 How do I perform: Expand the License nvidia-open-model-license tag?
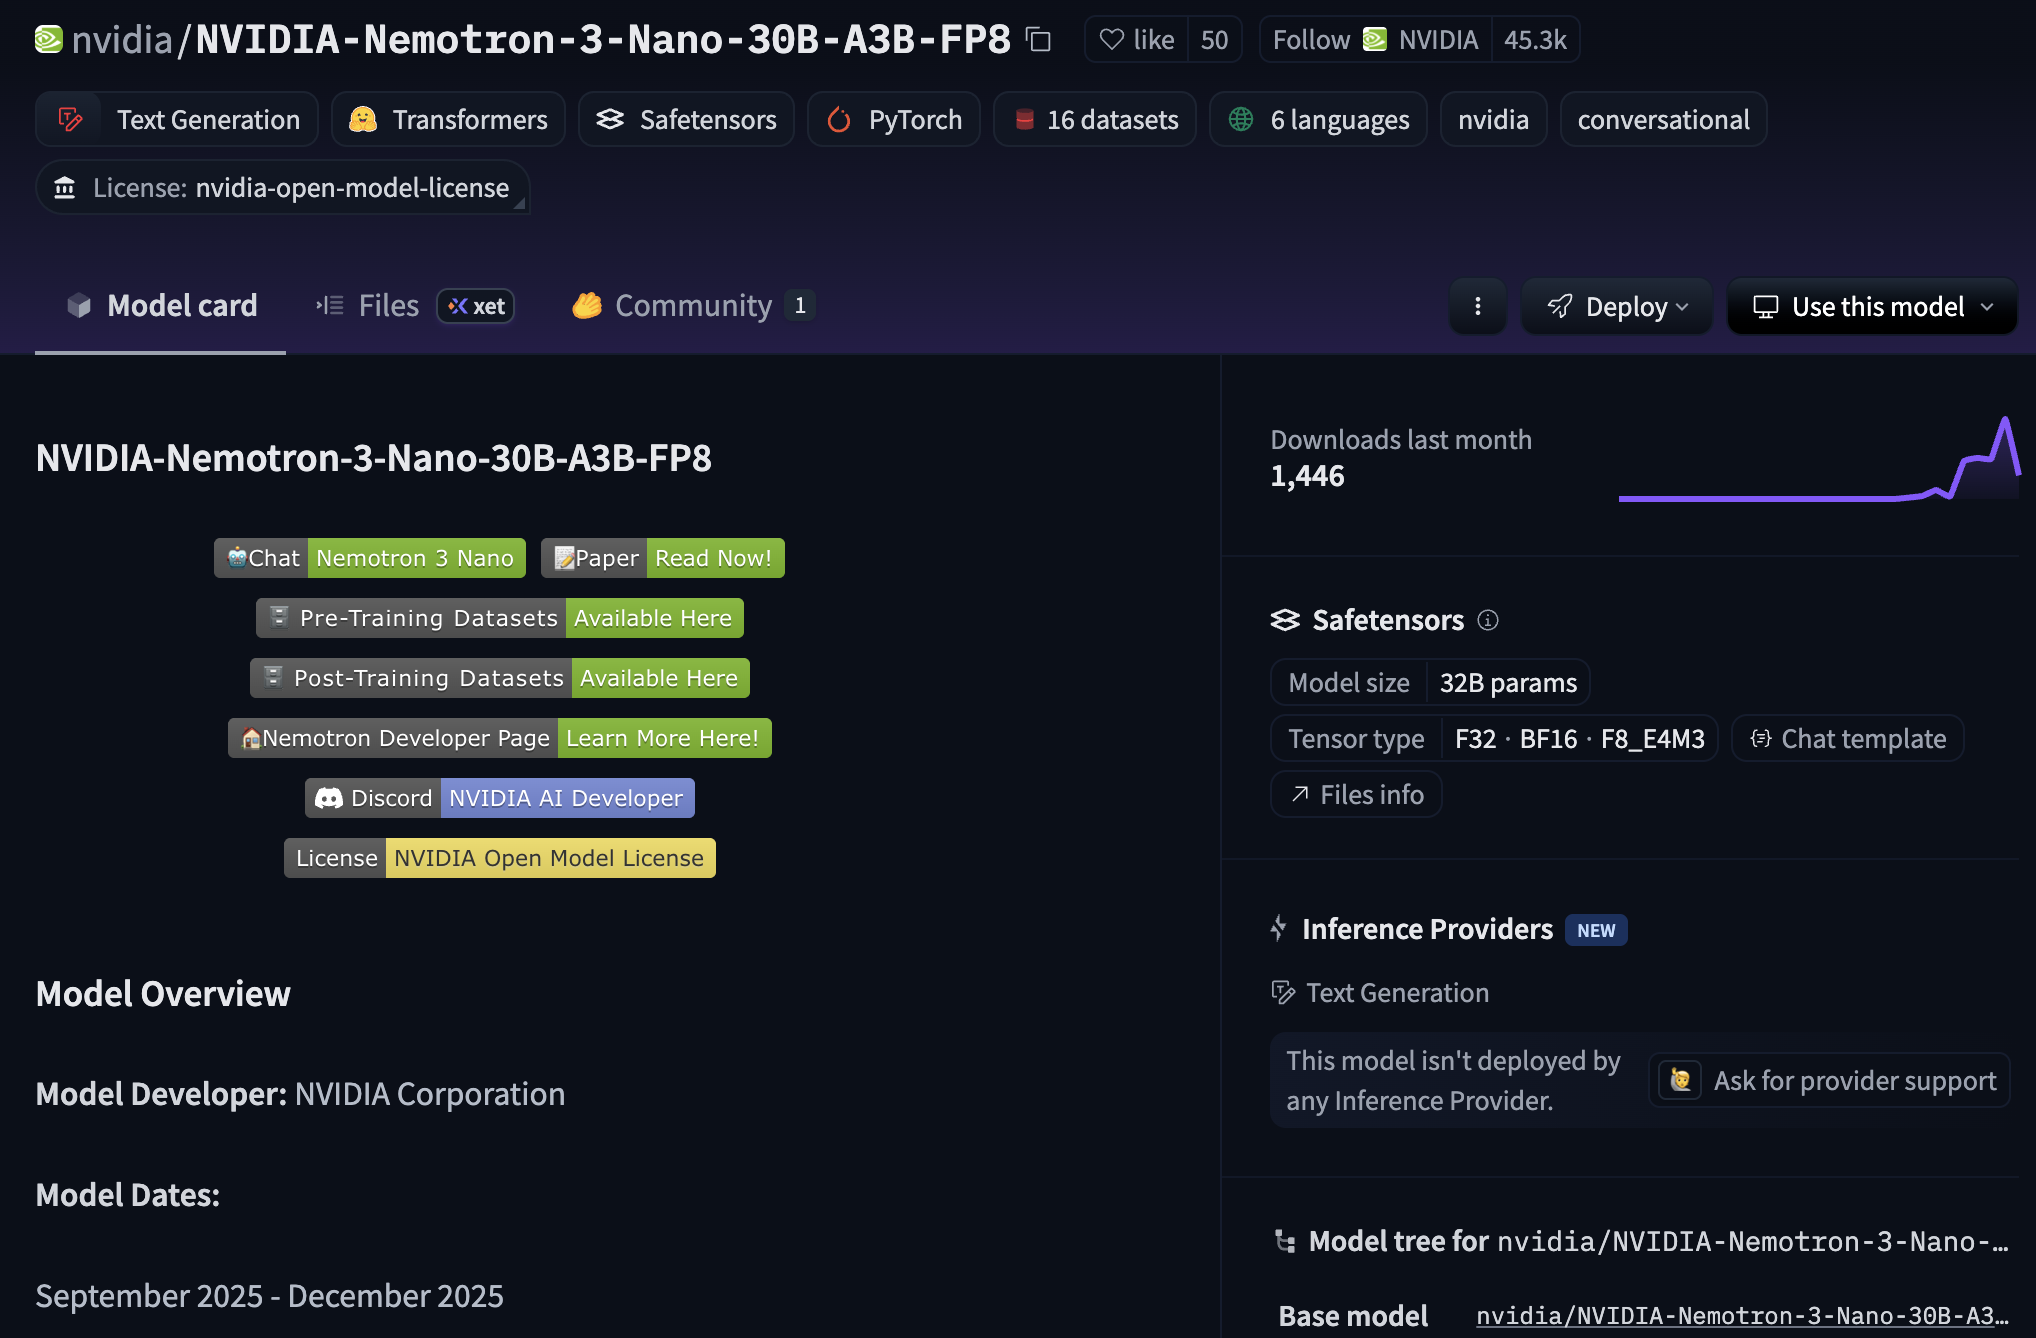point(283,188)
